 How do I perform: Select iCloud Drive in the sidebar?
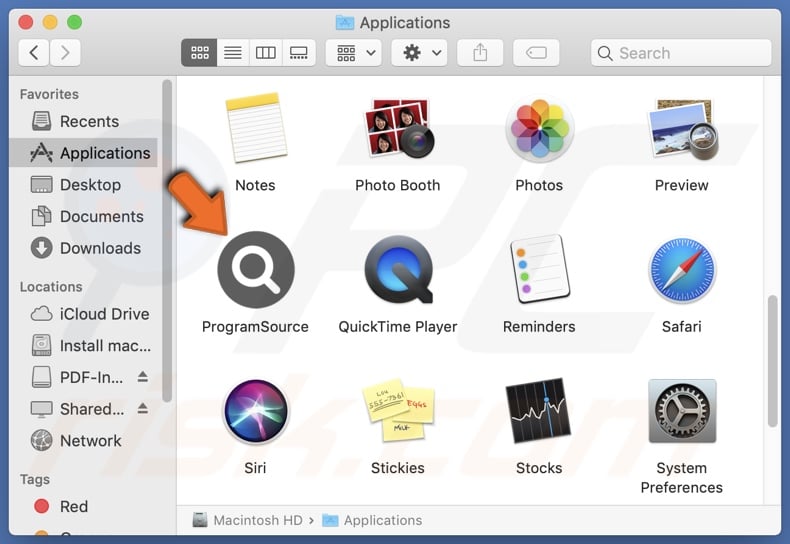click(83, 314)
